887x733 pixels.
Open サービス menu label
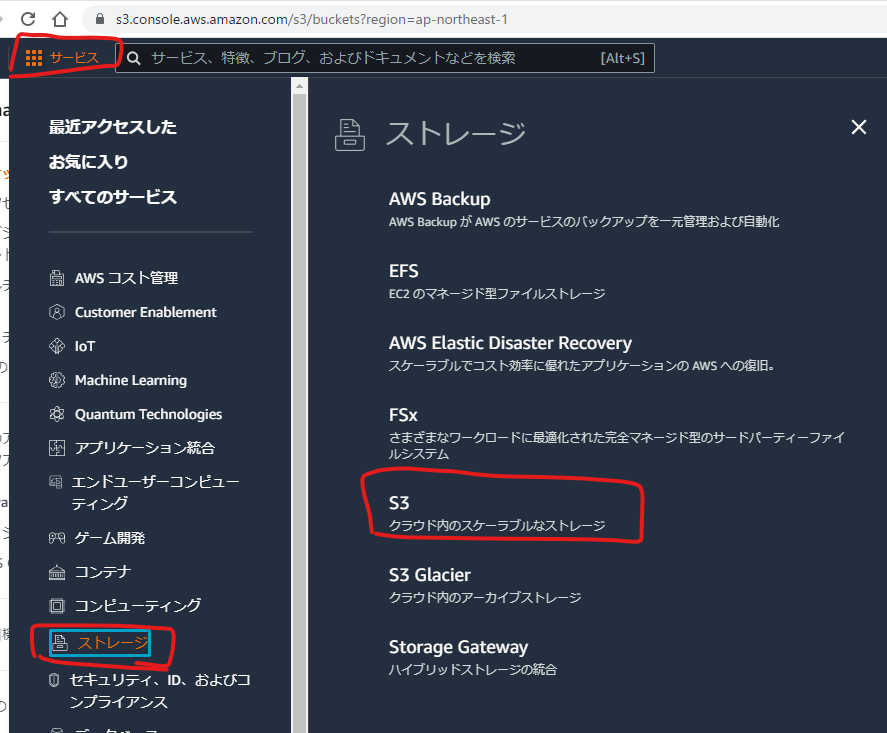click(x=74, y=58)
